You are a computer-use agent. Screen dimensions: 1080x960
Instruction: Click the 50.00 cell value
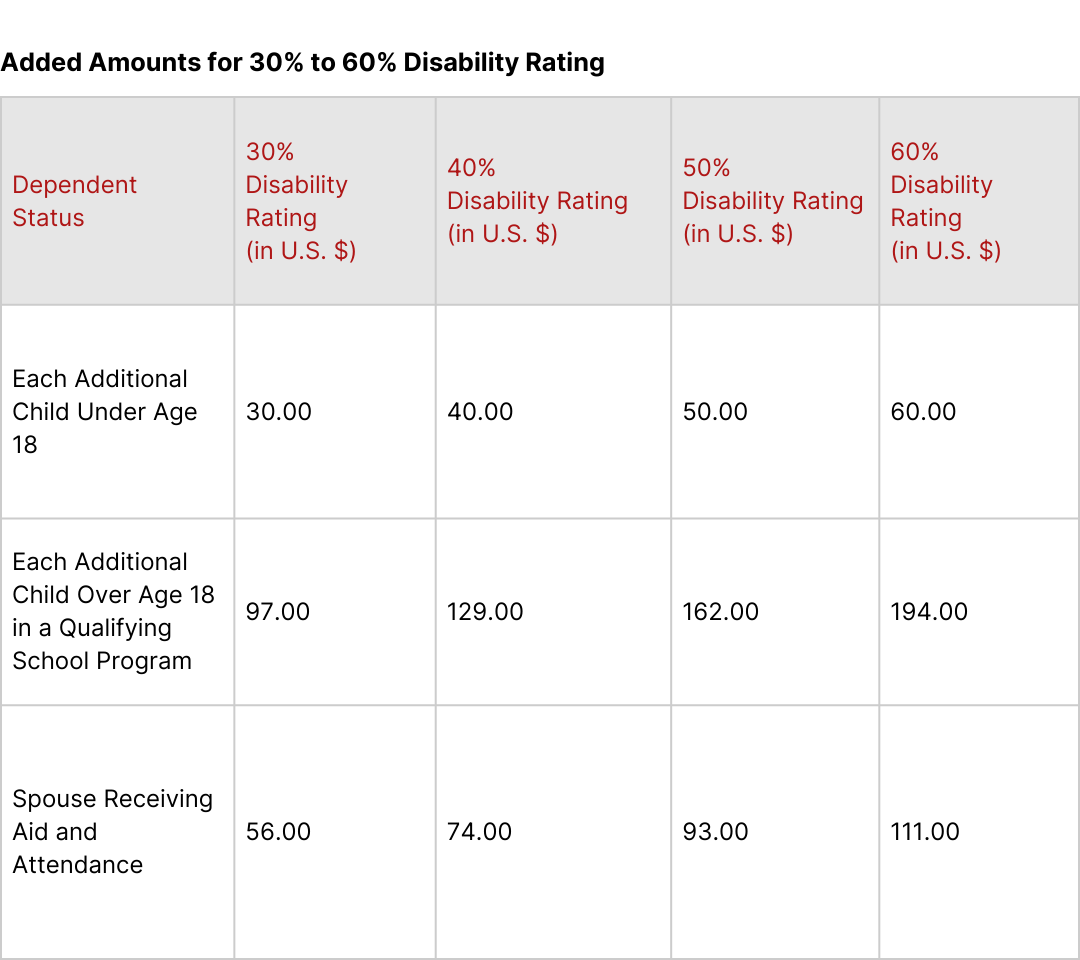click(x=715, y=412)
